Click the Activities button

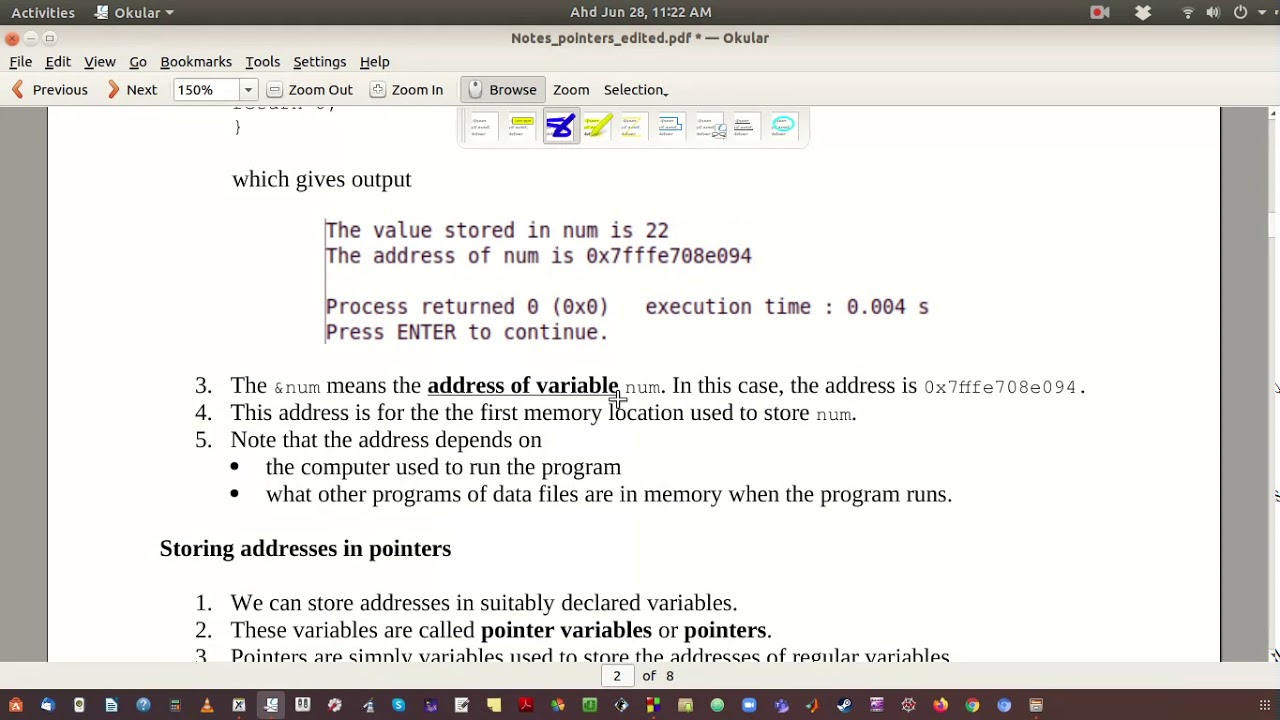[x=43, y=12]
